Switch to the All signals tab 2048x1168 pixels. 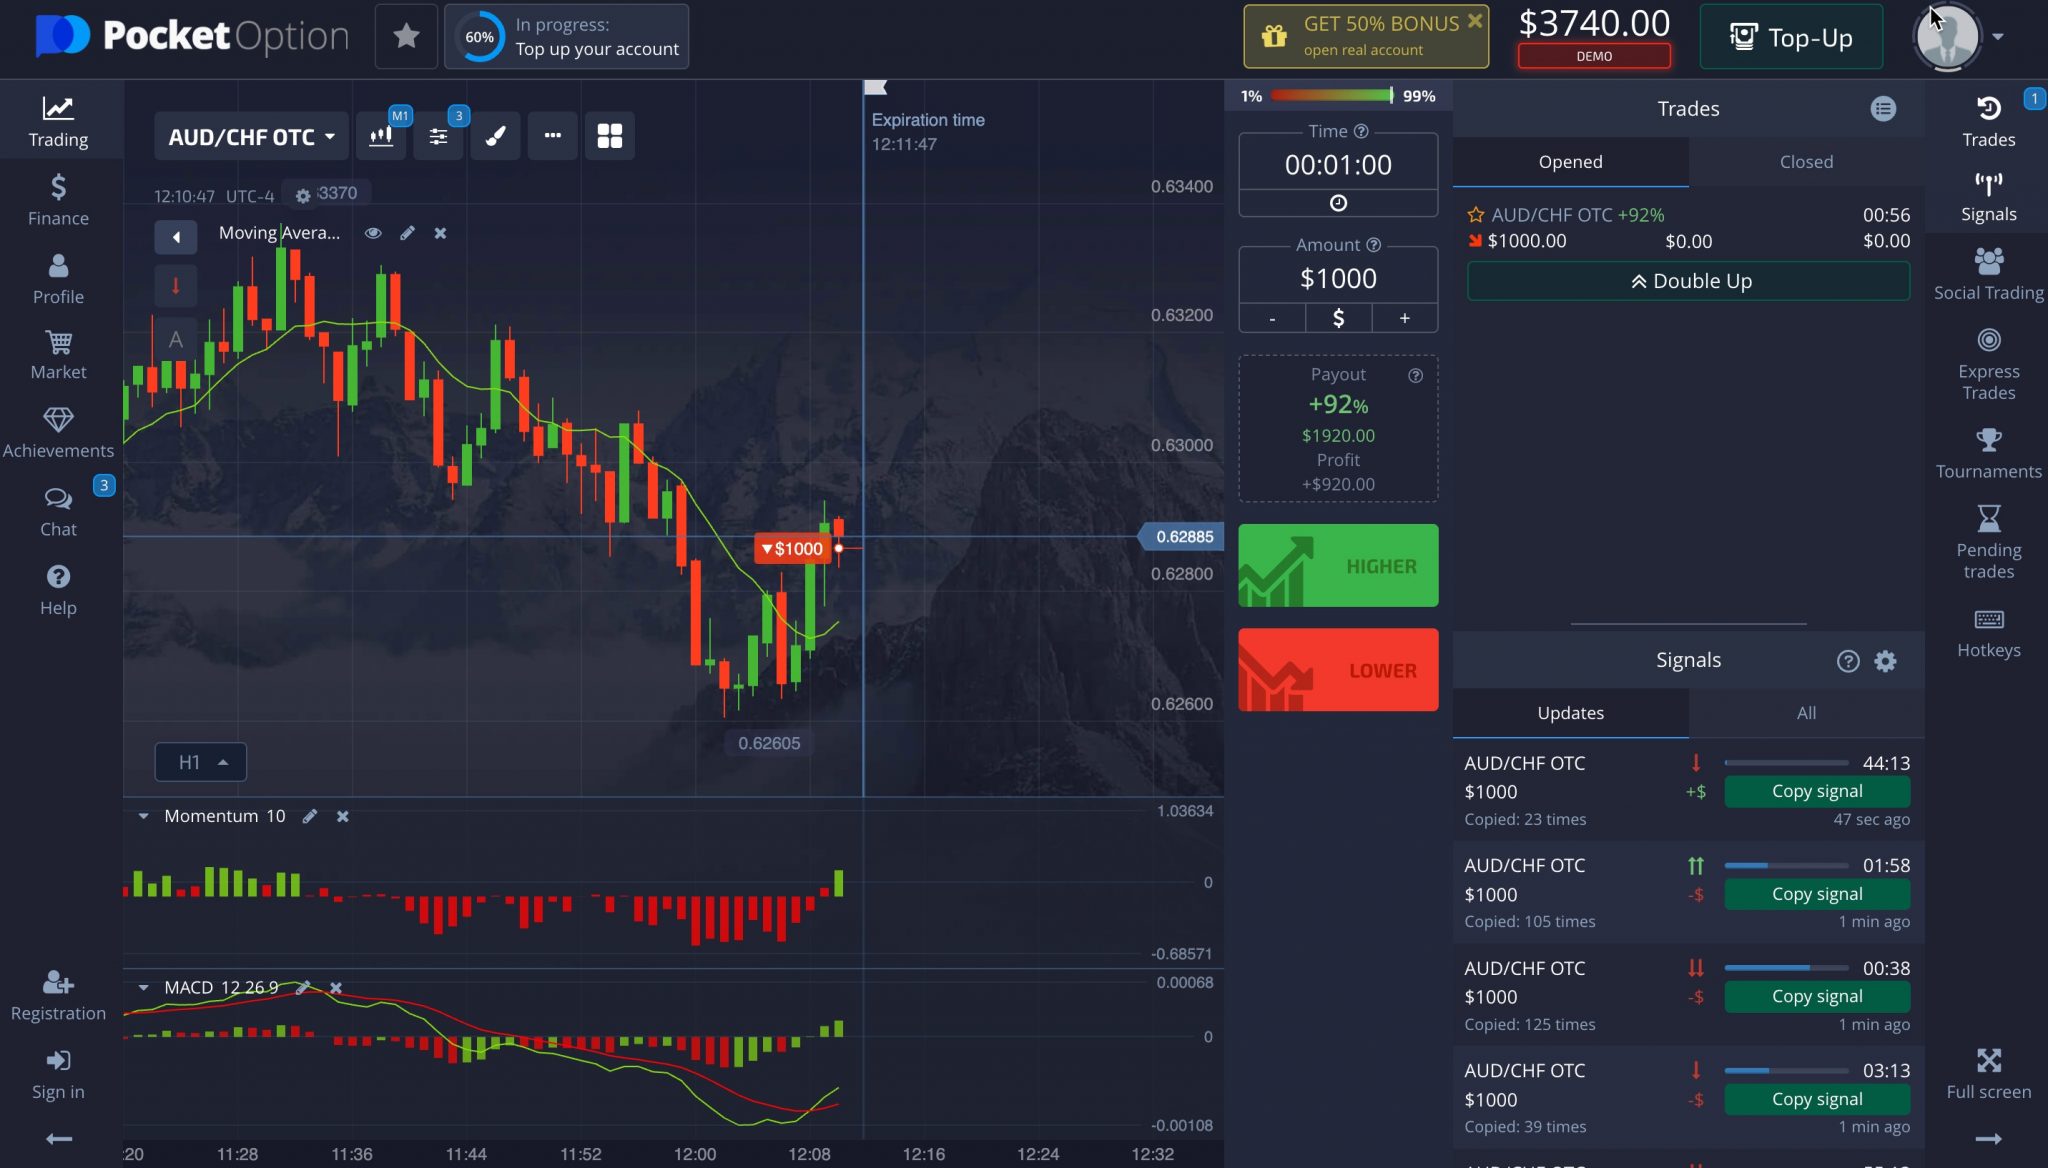1806,712
